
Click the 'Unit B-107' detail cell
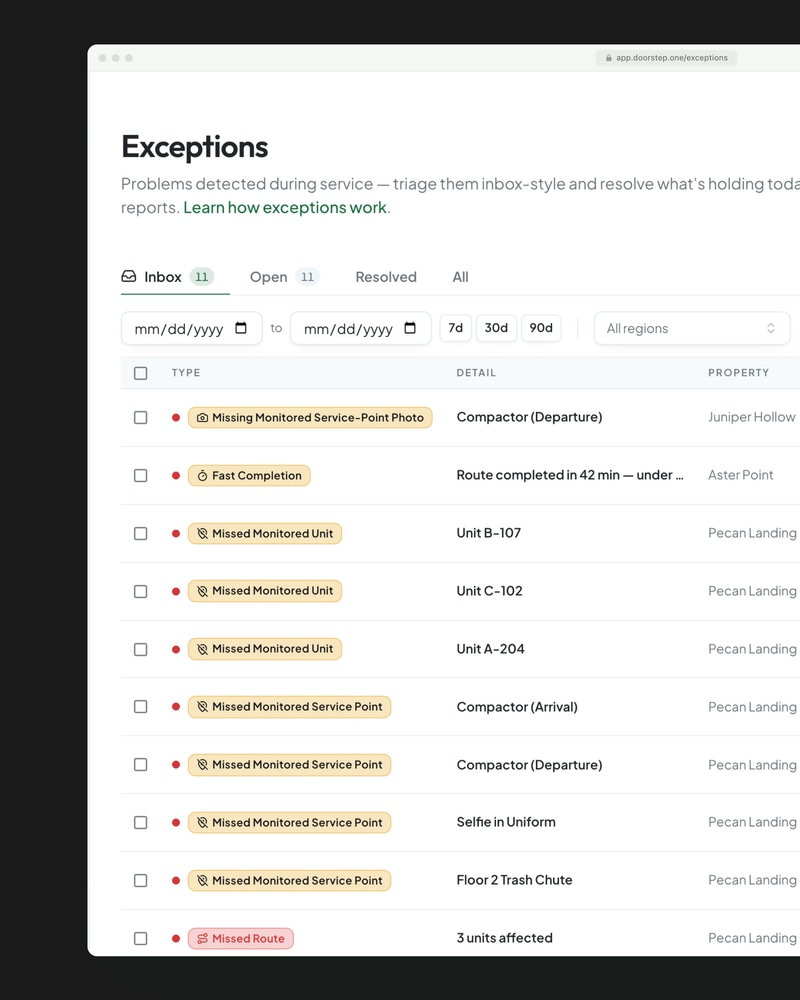pyautogui.click(x=489, y=533)
